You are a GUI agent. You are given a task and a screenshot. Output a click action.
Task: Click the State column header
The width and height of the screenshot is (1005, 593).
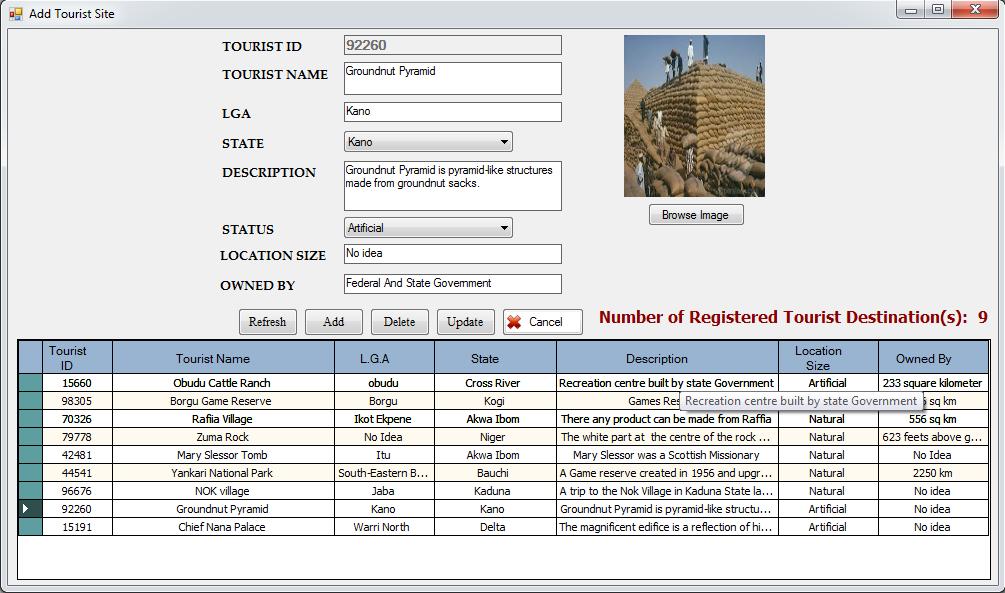coord(494,358)
